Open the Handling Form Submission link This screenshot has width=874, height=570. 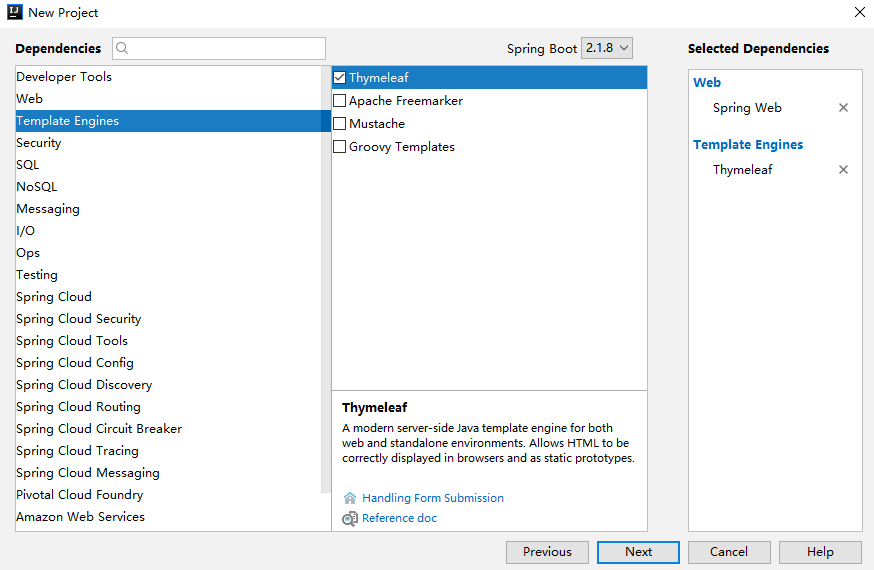433,498
